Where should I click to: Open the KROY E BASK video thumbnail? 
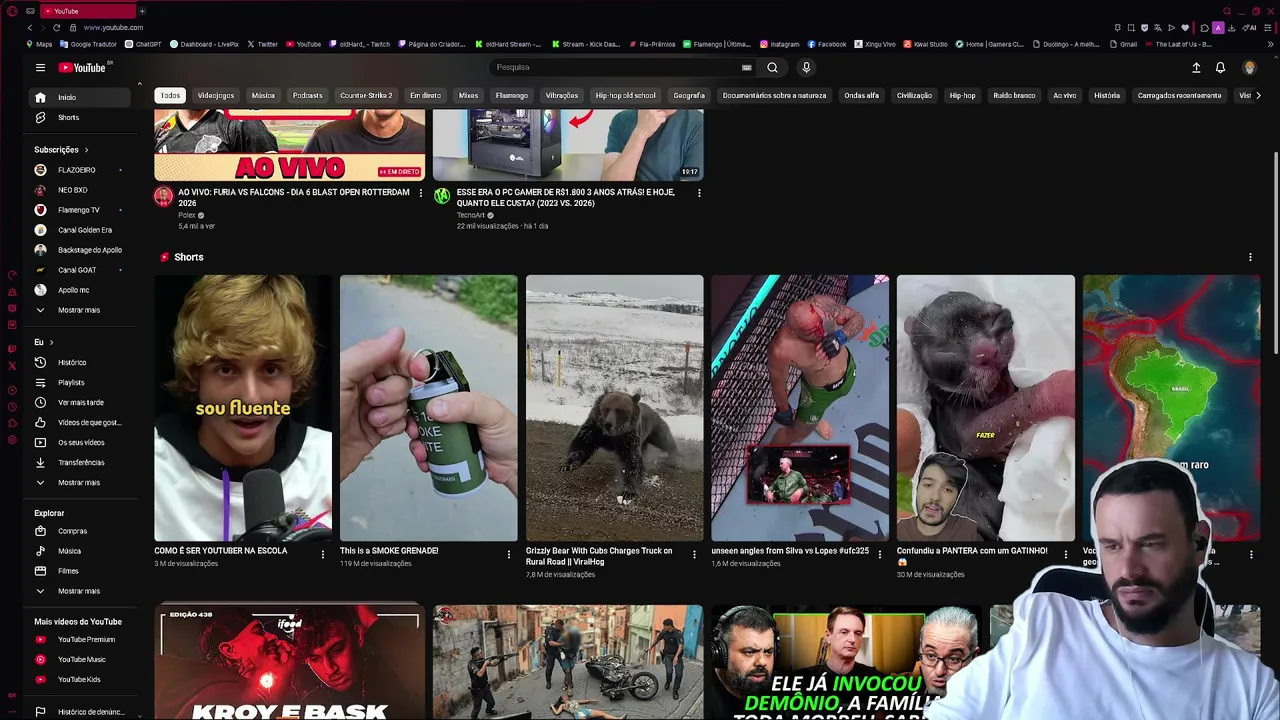tap(290, 662)
